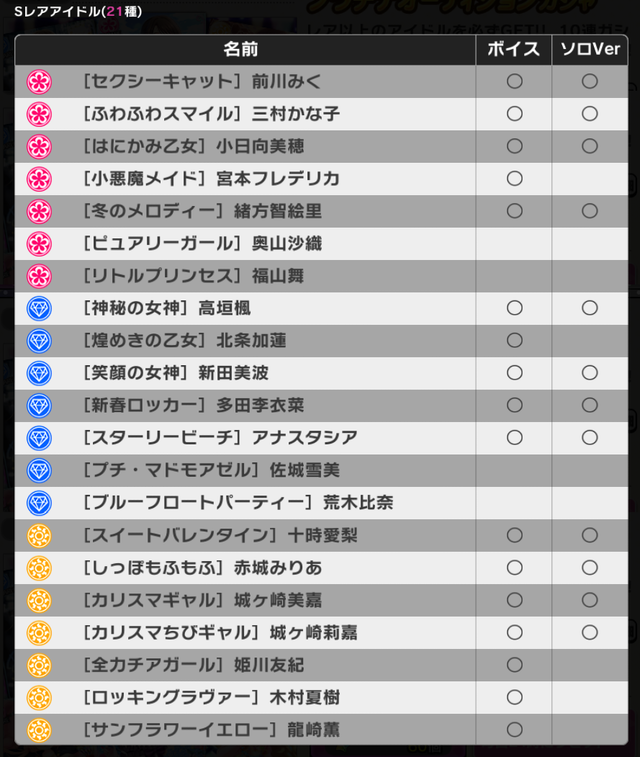
Task: Select the pink flower icon next to 三村かな子
Action: click(x=39, y=114)
